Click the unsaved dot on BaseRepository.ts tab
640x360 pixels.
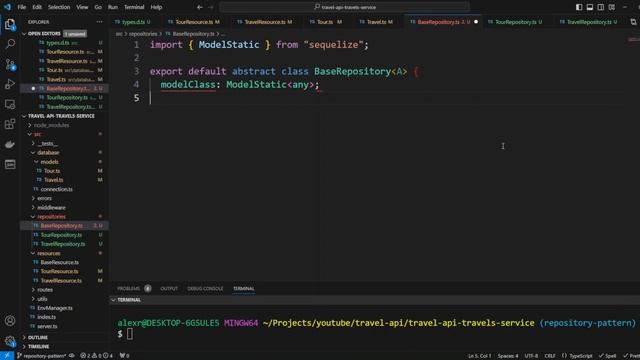[476, 22]
